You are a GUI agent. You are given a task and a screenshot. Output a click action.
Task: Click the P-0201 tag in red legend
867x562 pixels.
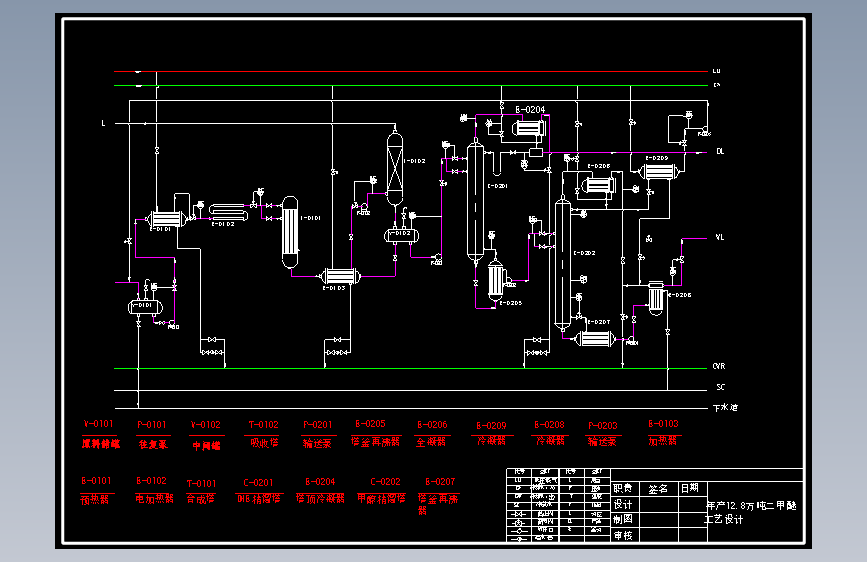[318, 425]
